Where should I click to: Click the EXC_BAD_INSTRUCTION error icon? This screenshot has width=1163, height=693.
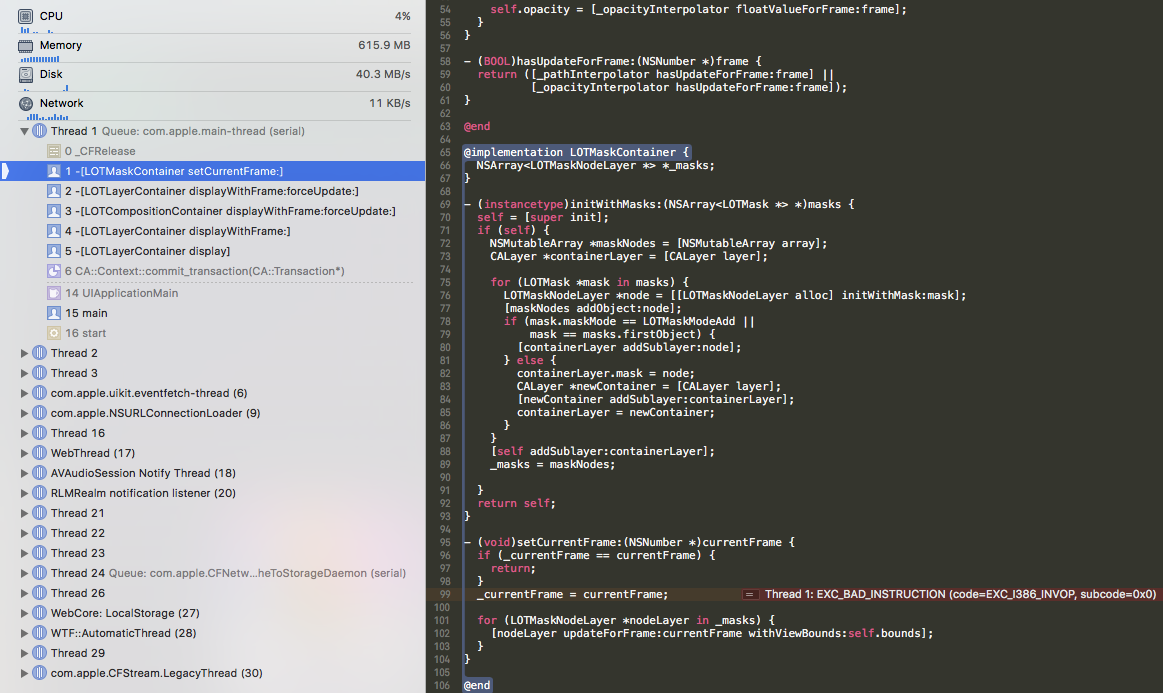(x=750, y=594)
